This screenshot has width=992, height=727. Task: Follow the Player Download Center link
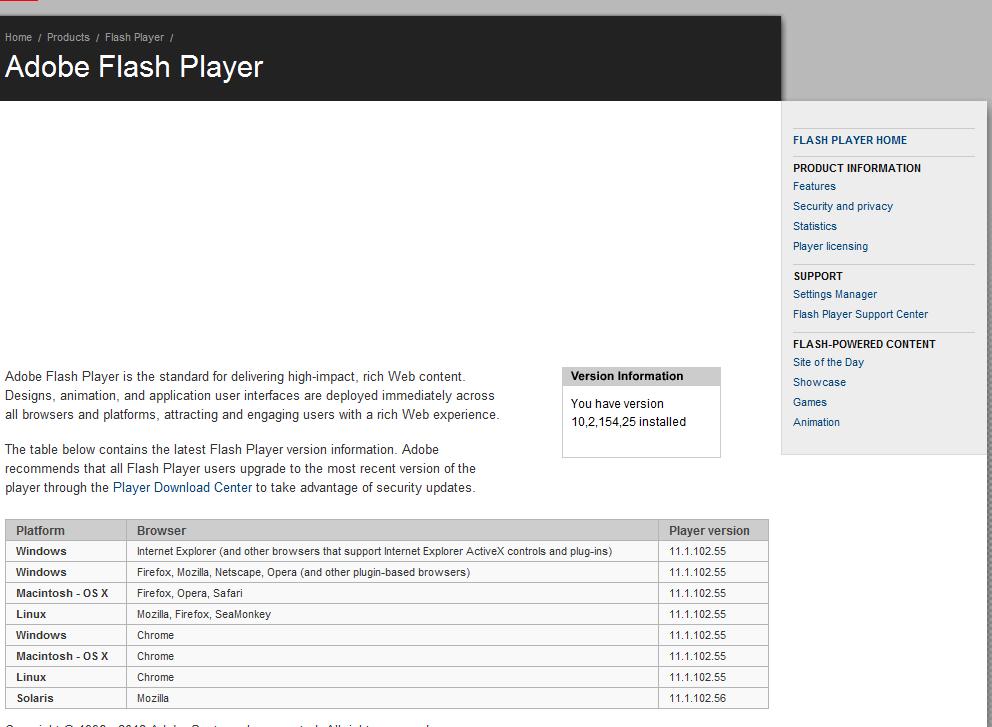pyautogui.click(x=182, y=488)
